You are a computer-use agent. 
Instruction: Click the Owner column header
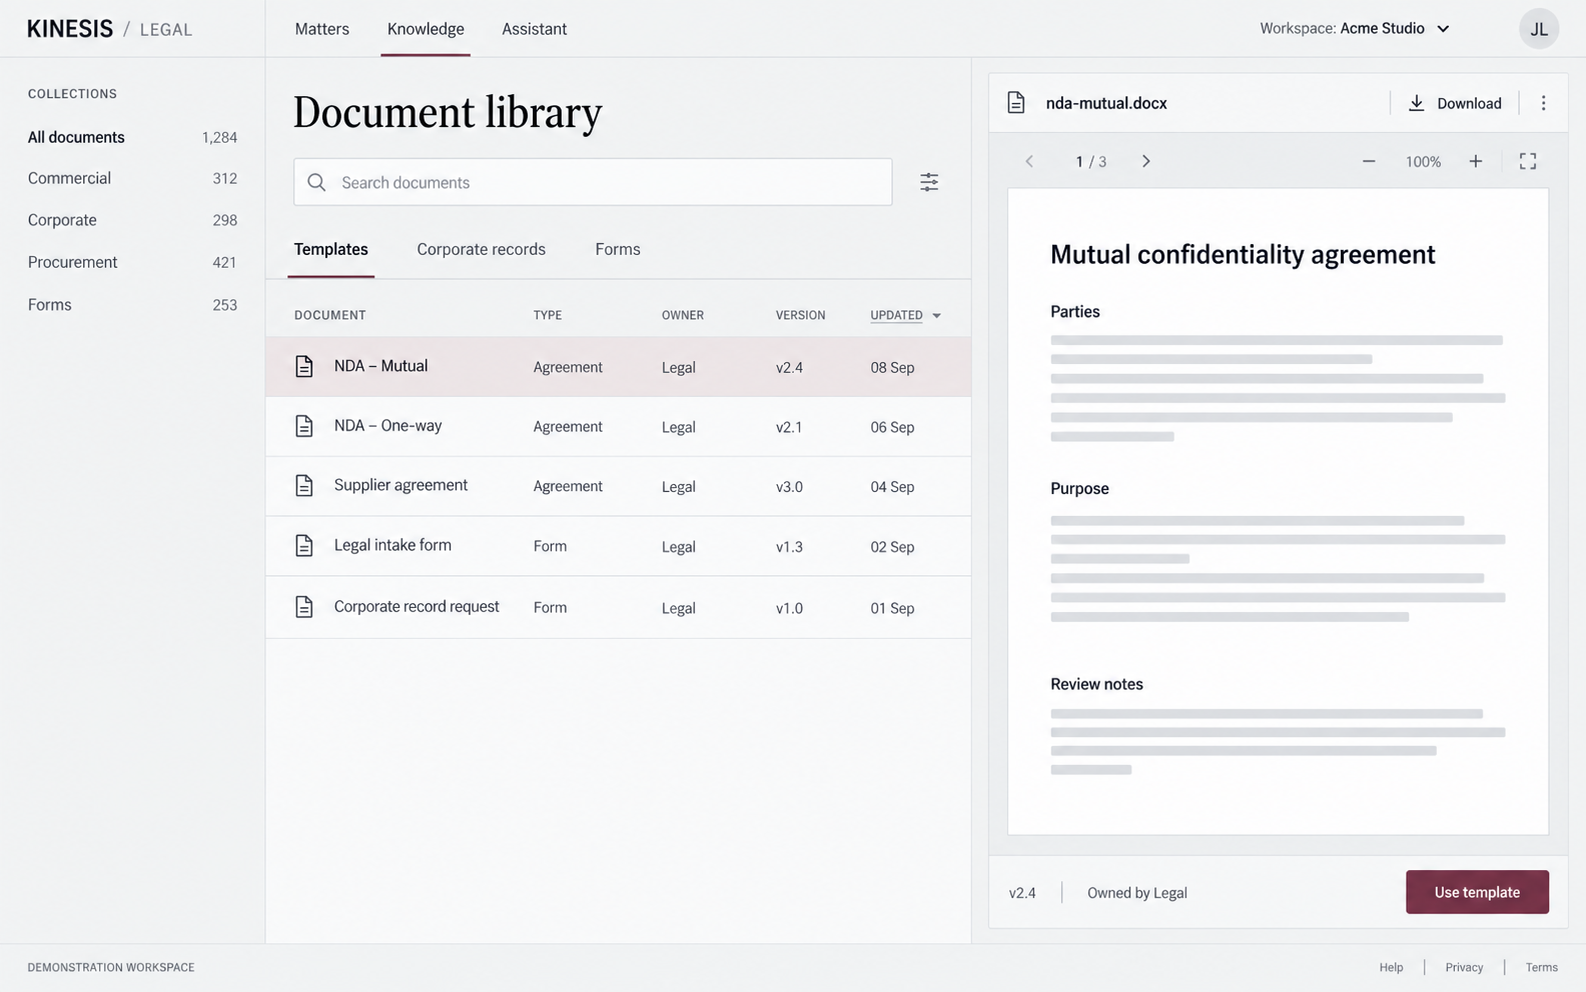(x=683, y=315)
